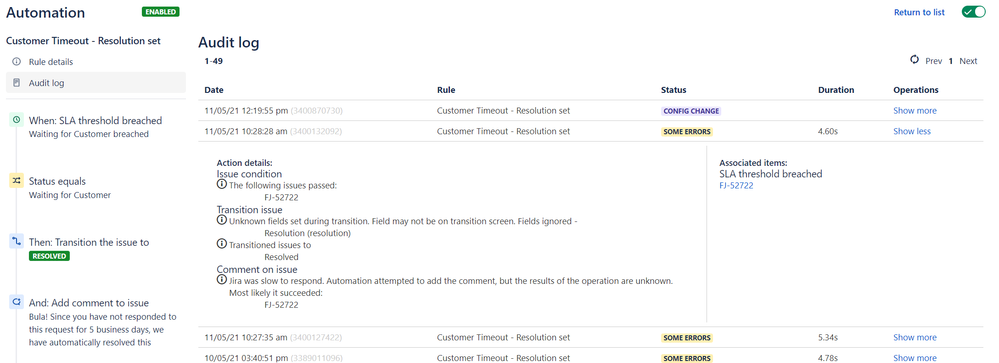Click the ENABLED badge next to Automation
The width and height of the screenshot is (999, 363).
161,11
